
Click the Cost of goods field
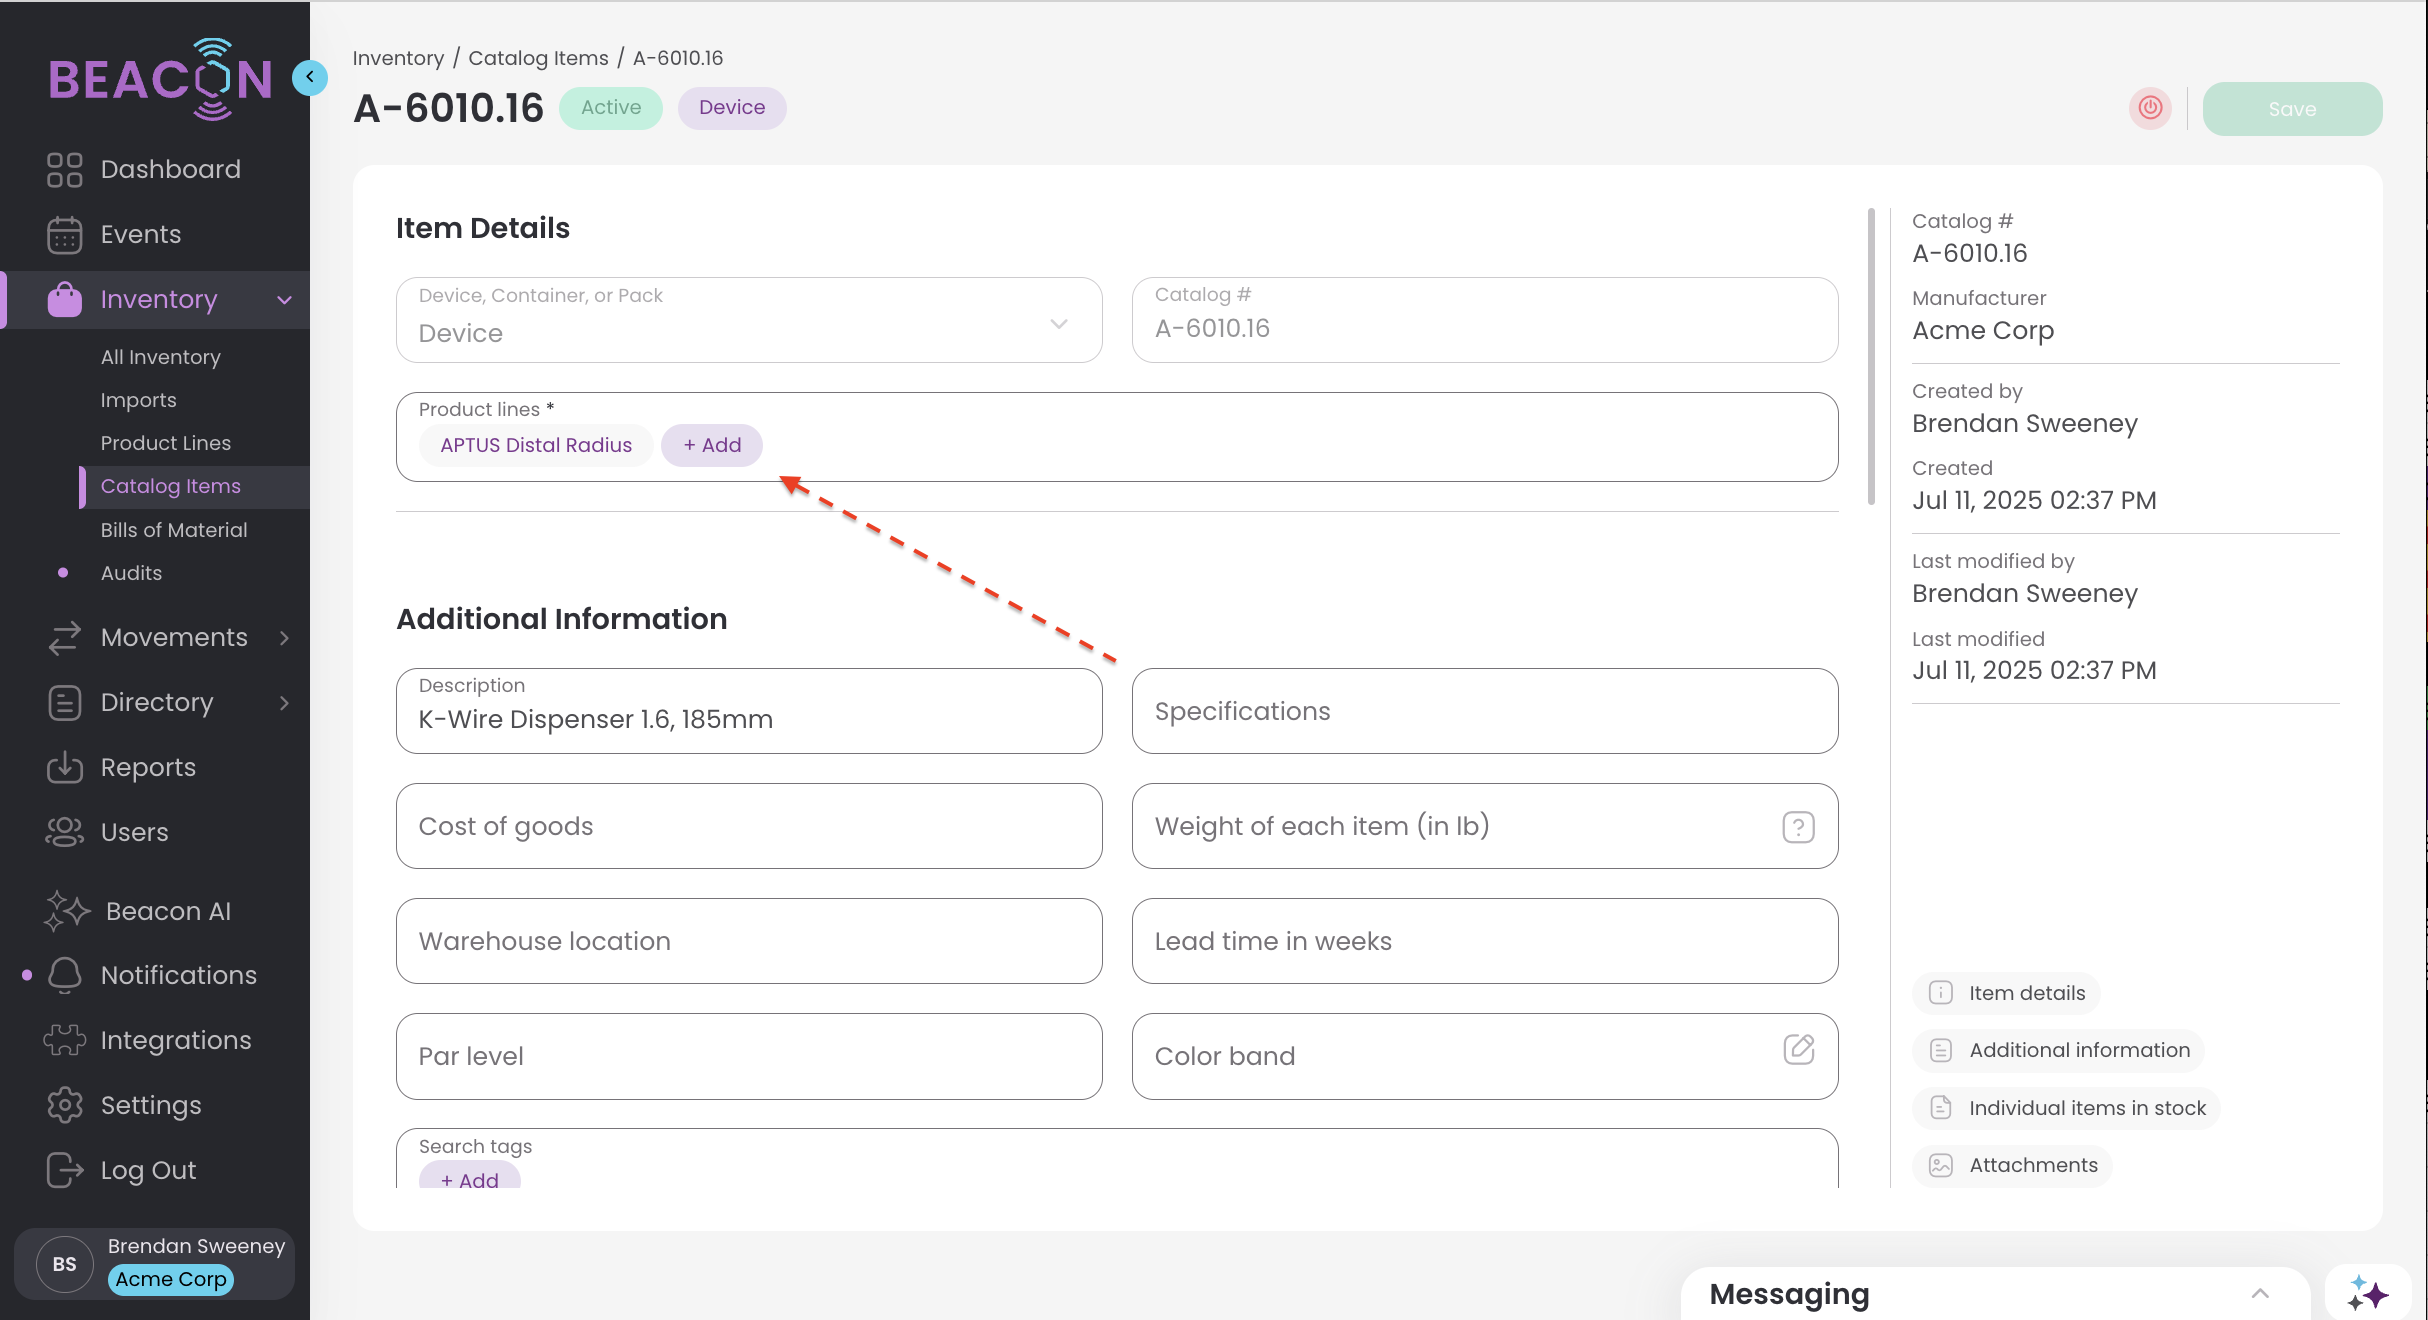coord(749,826)
